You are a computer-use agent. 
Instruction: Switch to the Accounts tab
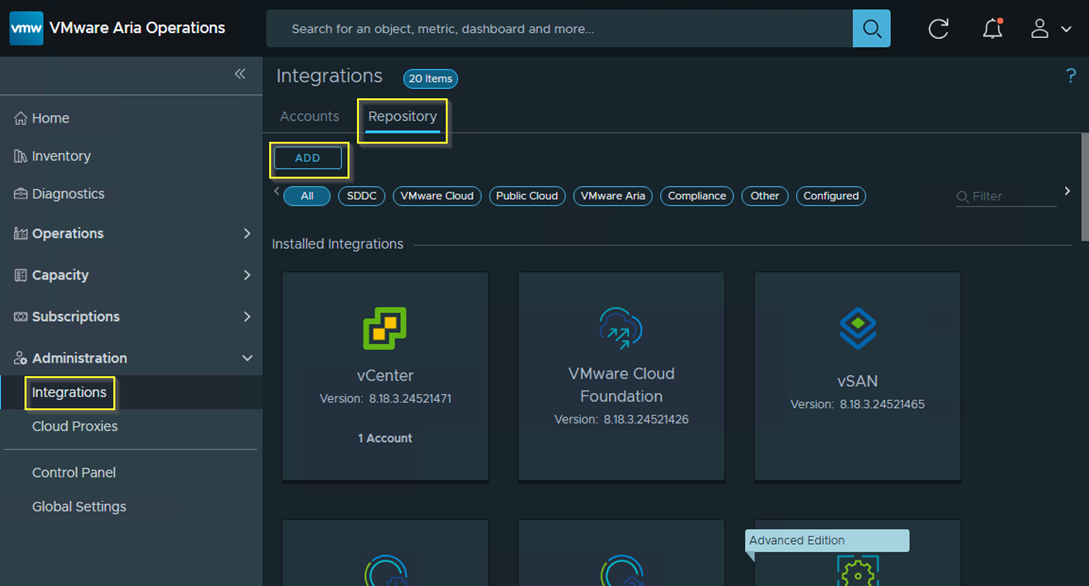(x=309, y=116)
